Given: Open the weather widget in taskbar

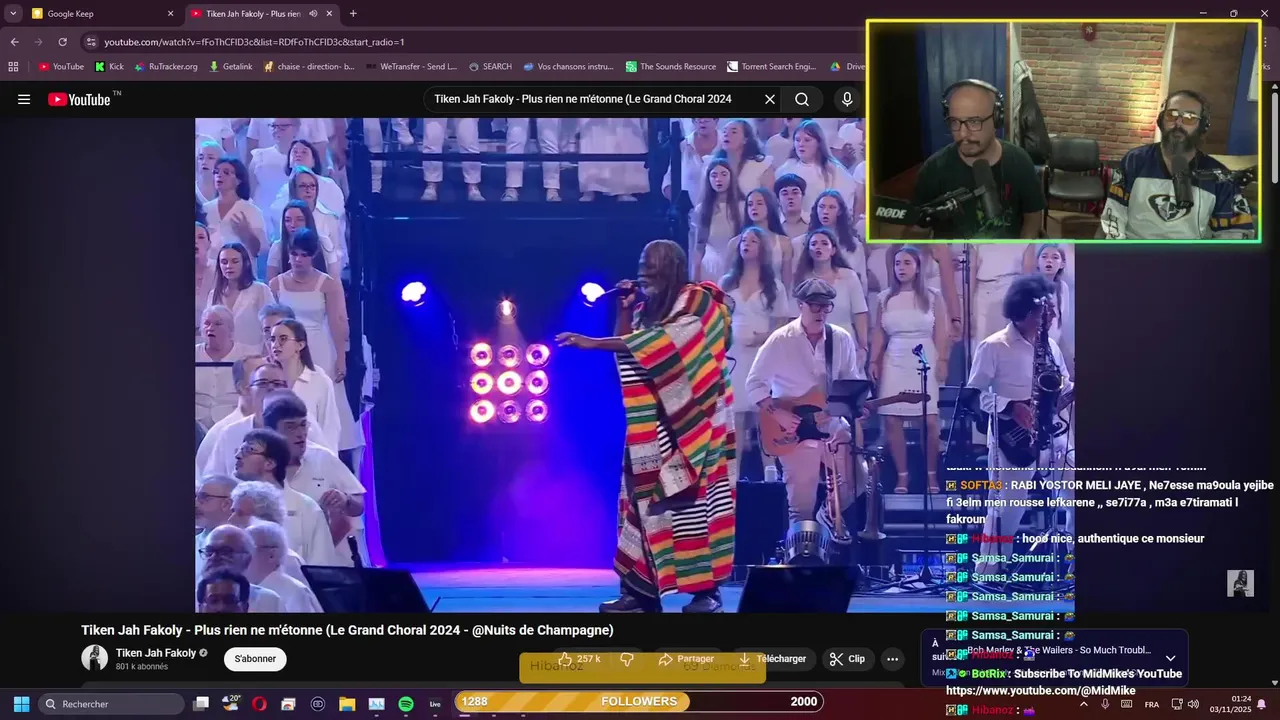Looking at the screenshot, I should [x=230, y=704].
